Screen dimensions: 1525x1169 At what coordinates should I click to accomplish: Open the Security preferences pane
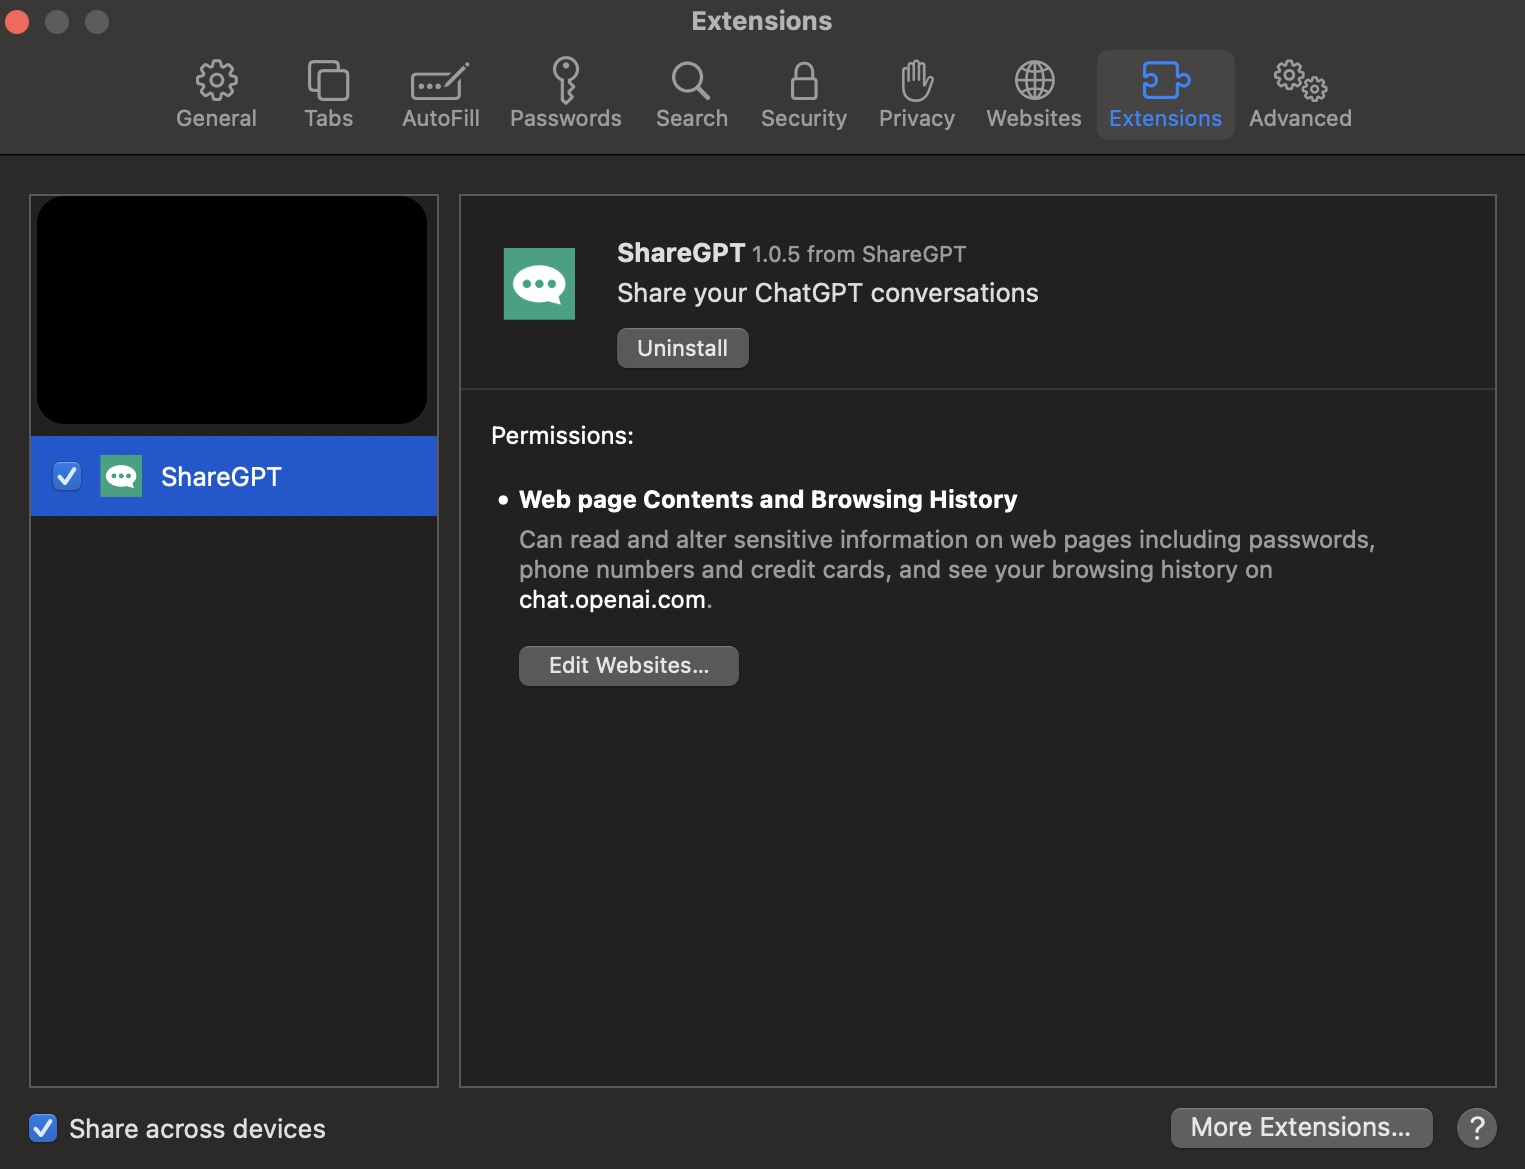pyautogui.click(x=803, y=94)
